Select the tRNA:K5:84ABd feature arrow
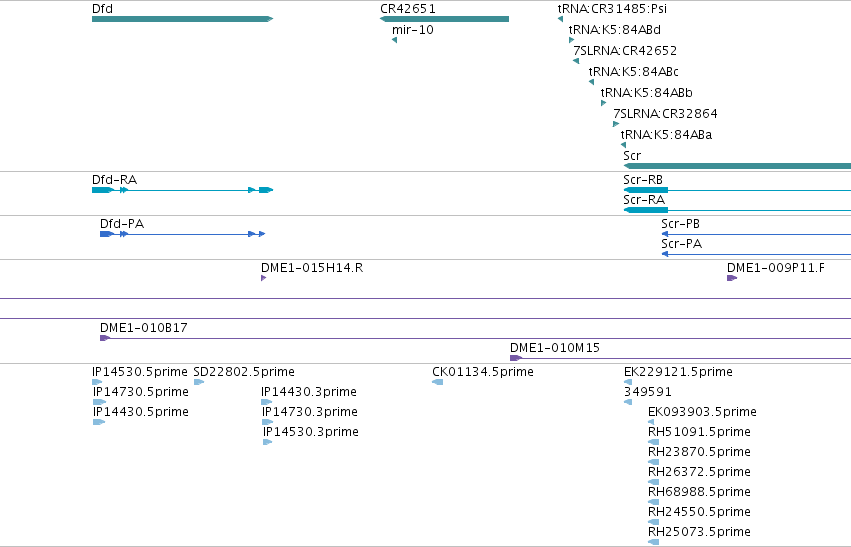This screenshot has width=851, height=547. click(x=571, y=40)
